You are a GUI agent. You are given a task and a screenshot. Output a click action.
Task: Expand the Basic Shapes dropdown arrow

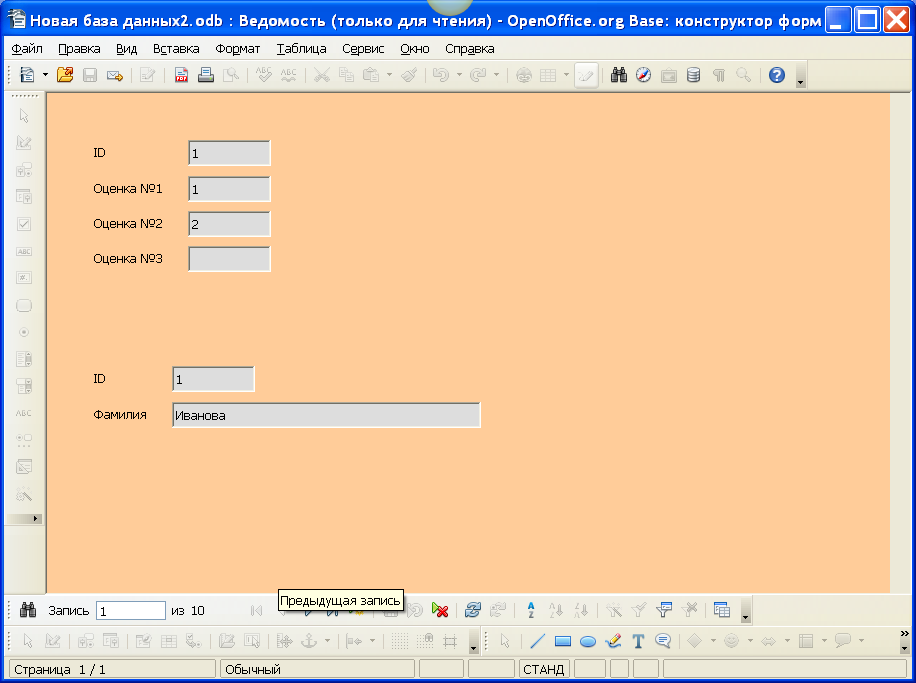click(713, 642)
